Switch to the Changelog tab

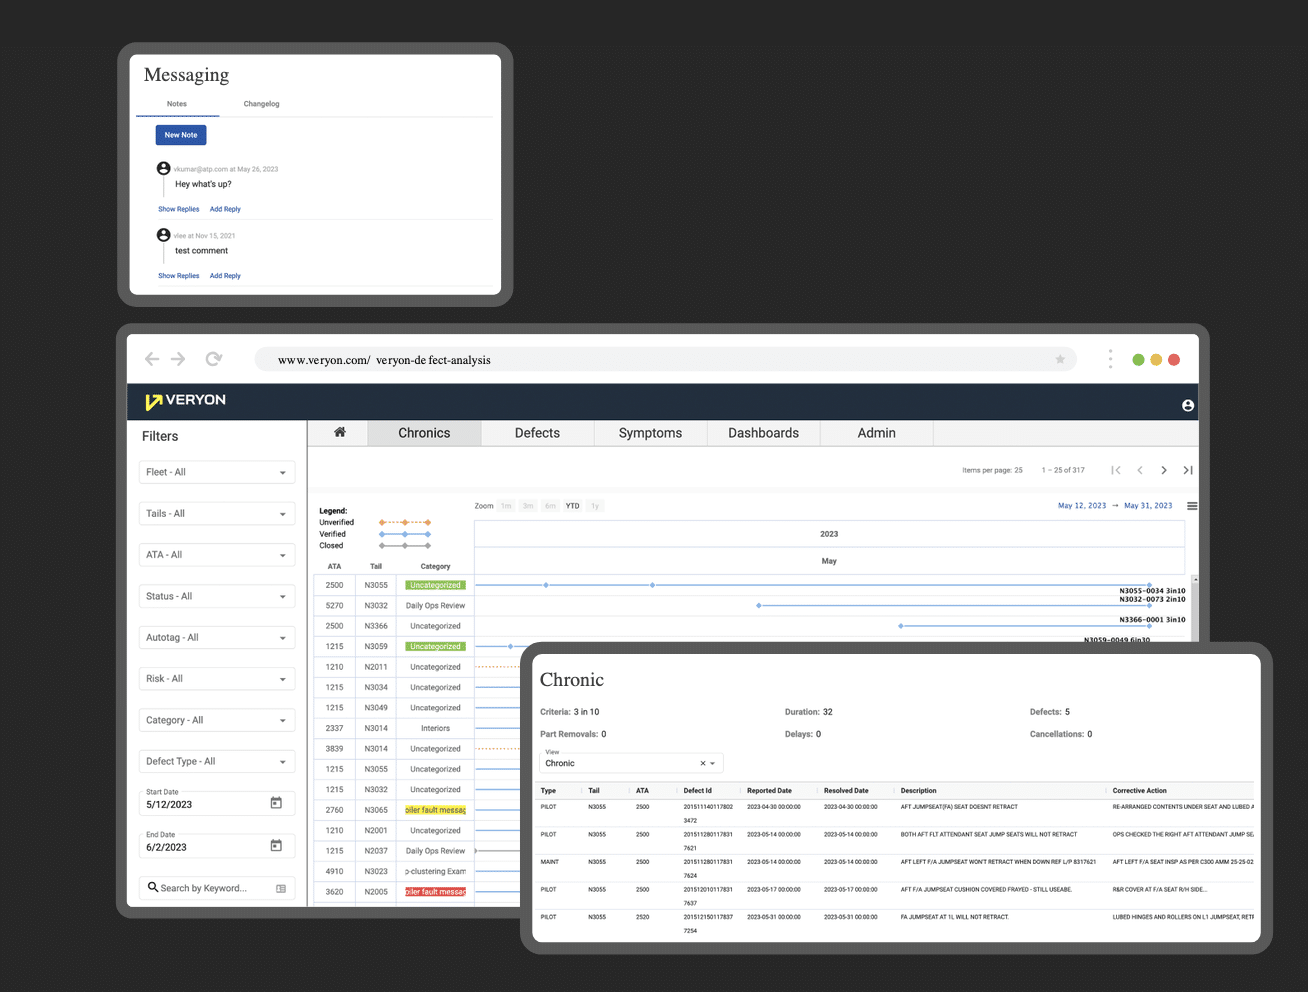tap(261, 104)
